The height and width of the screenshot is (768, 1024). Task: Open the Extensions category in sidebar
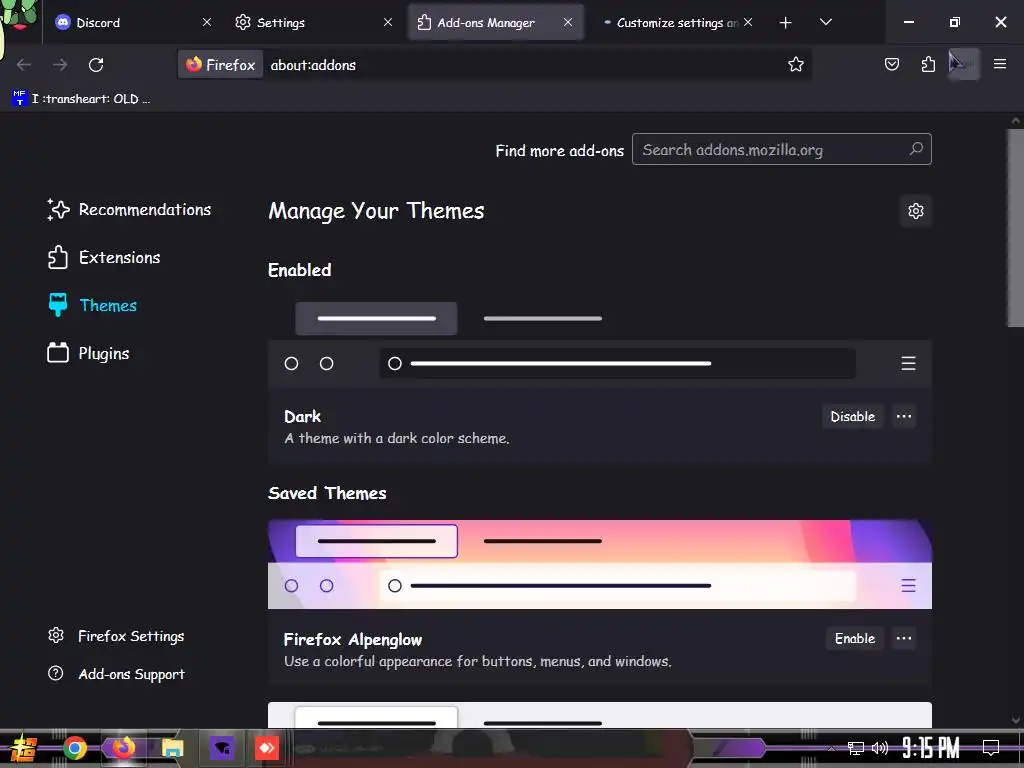point(104,257)
